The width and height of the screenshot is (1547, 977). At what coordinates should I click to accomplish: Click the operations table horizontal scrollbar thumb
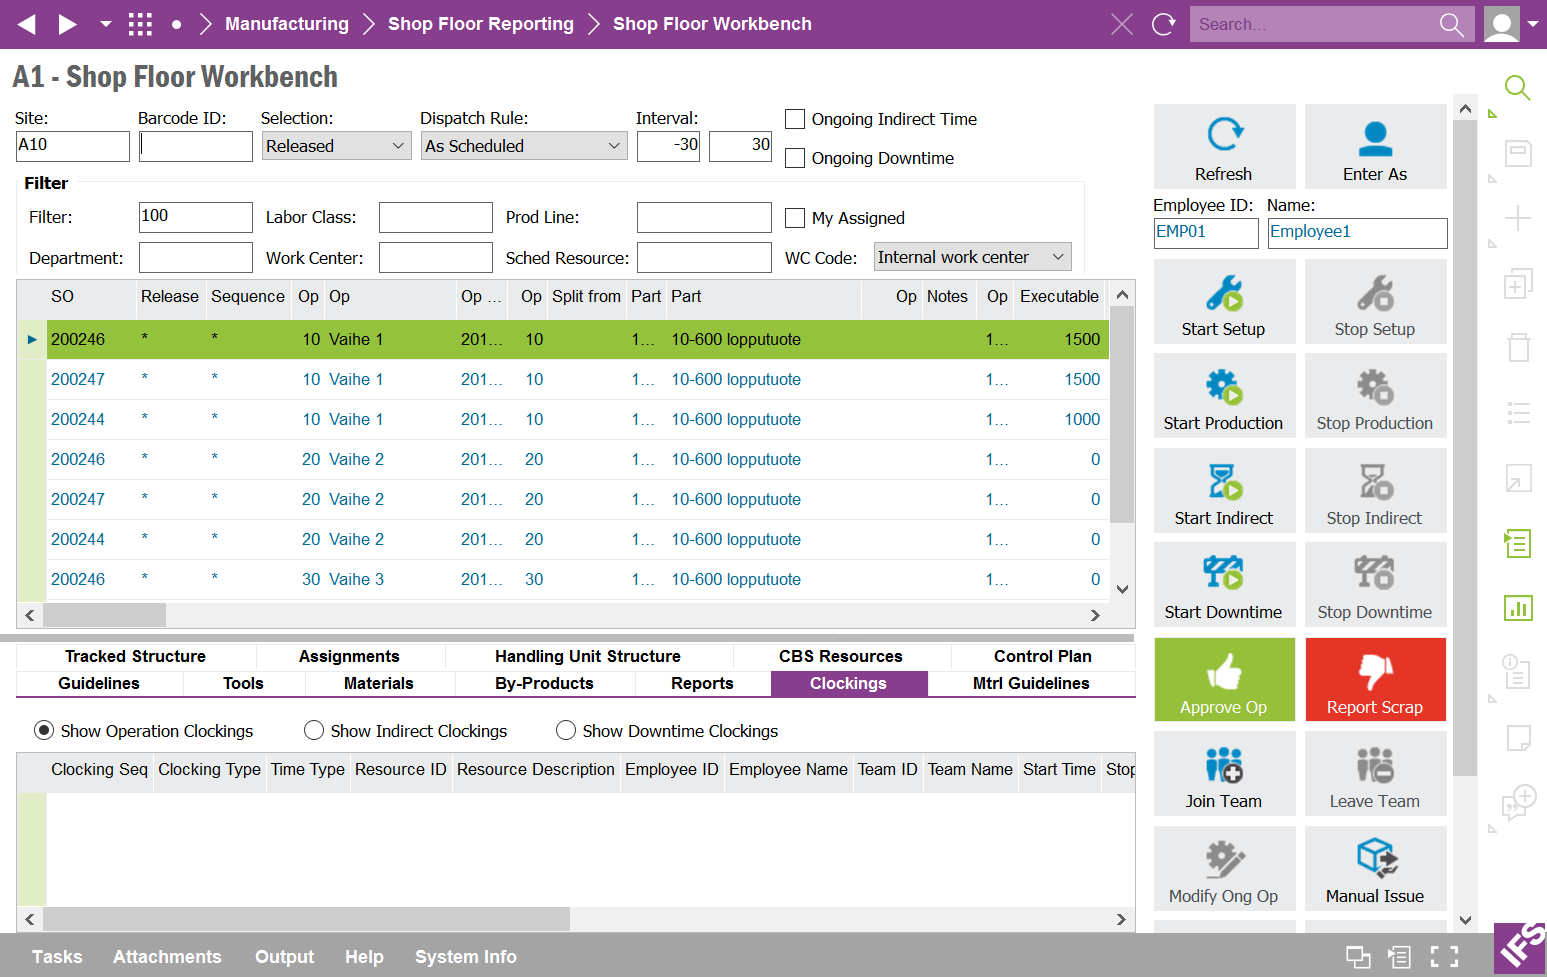[104, 615]
